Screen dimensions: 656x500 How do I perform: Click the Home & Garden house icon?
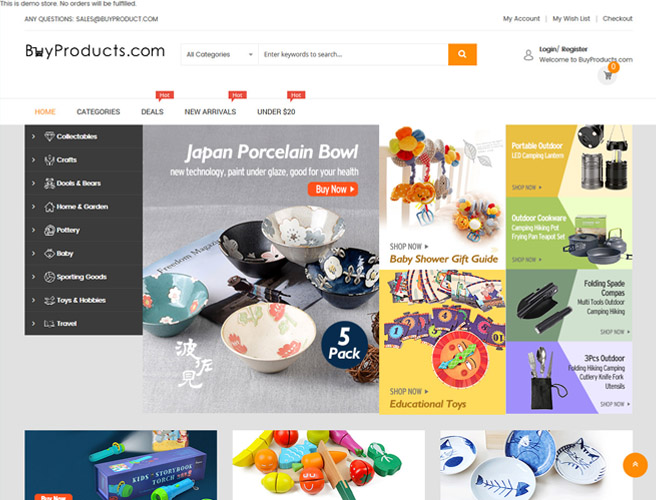click(49, 207)
